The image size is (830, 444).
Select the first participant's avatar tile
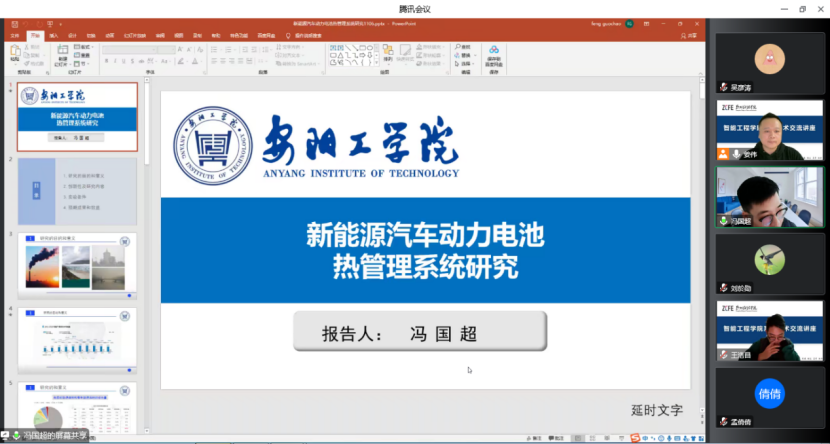(x=770, y=64)
